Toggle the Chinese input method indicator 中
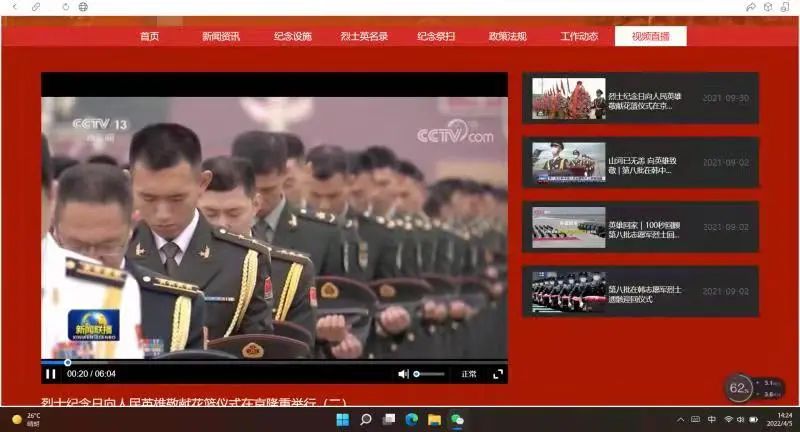800x432 pixels. (x=712, y=419)
